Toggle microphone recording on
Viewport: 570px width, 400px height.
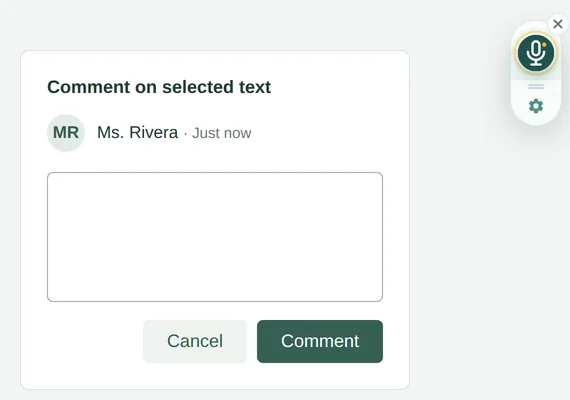536,53
